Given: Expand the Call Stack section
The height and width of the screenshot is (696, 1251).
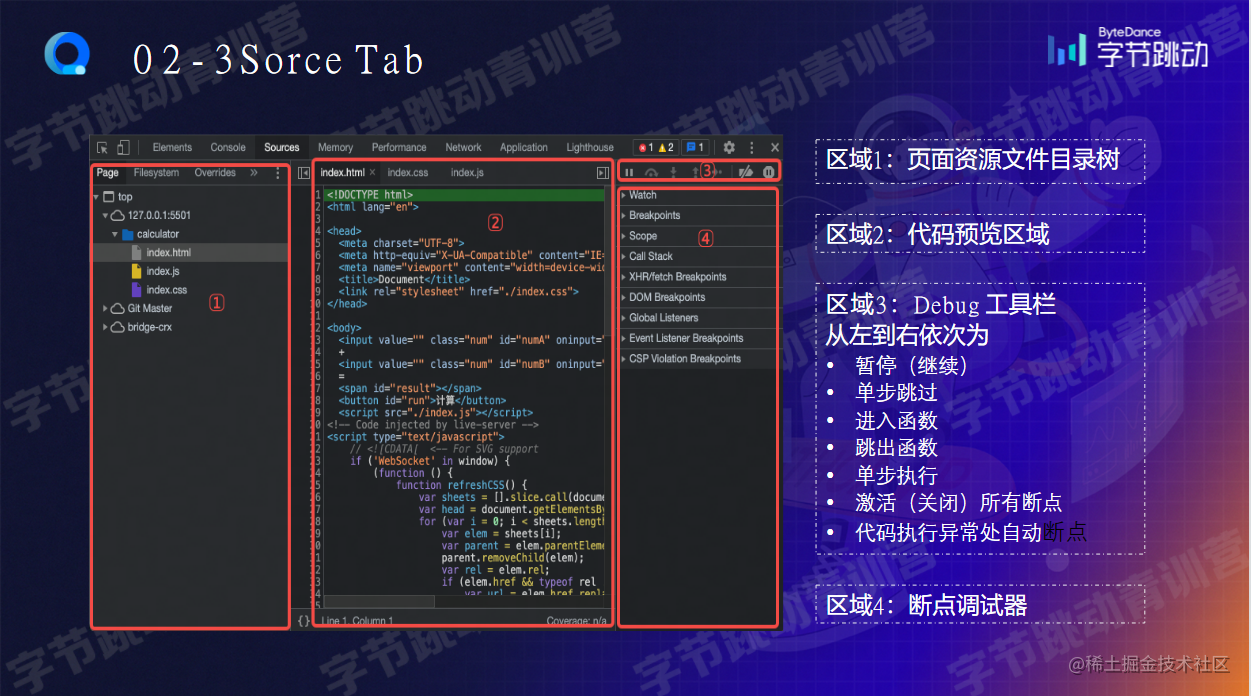Looking at the screenshot, I should click(x=698, y=256).
